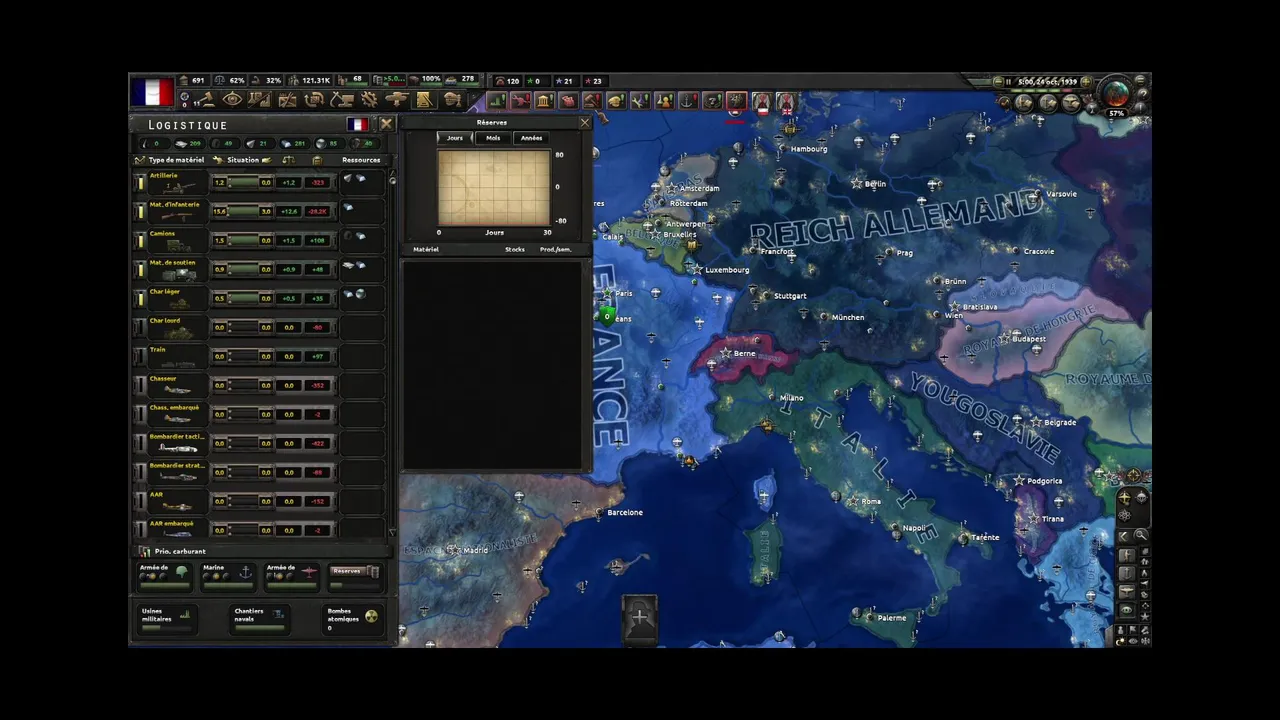Click the plus icon at bottom of map
Image resolution: width=1280 pixels, height=720 pixels.
click(640, 617)
